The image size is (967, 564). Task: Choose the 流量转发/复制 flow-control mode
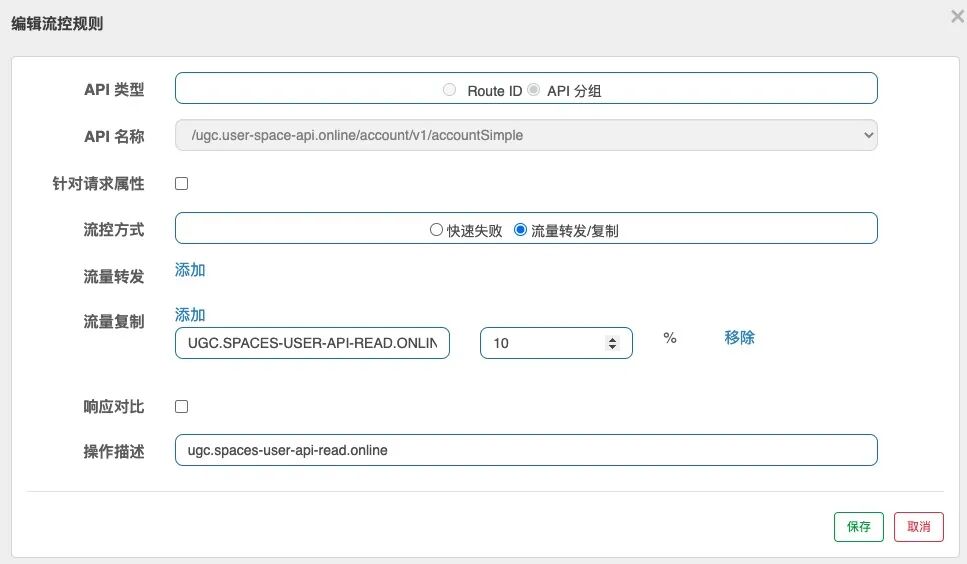coord(521,230)
